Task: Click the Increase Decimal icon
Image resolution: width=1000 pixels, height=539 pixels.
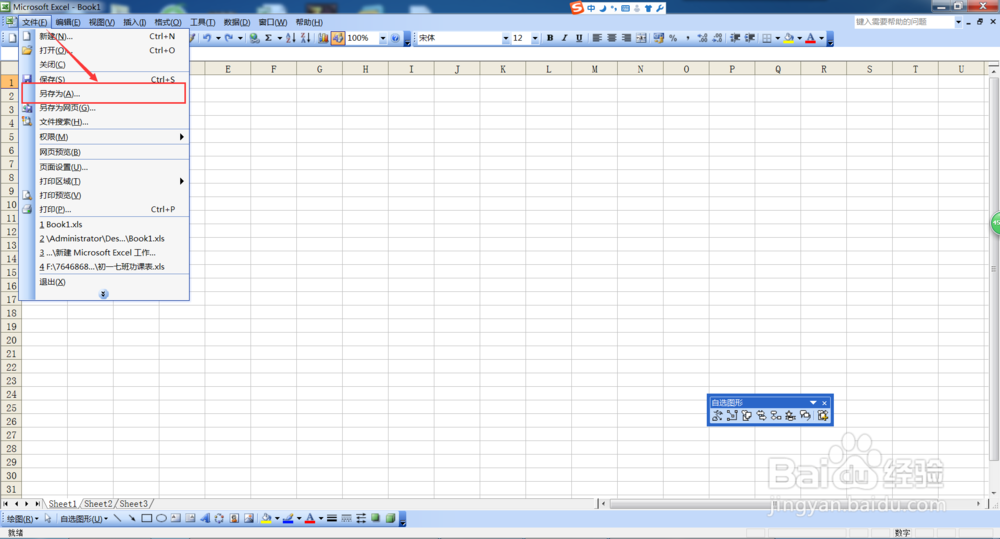Action: pyautogui.click(x=703, y=38)
